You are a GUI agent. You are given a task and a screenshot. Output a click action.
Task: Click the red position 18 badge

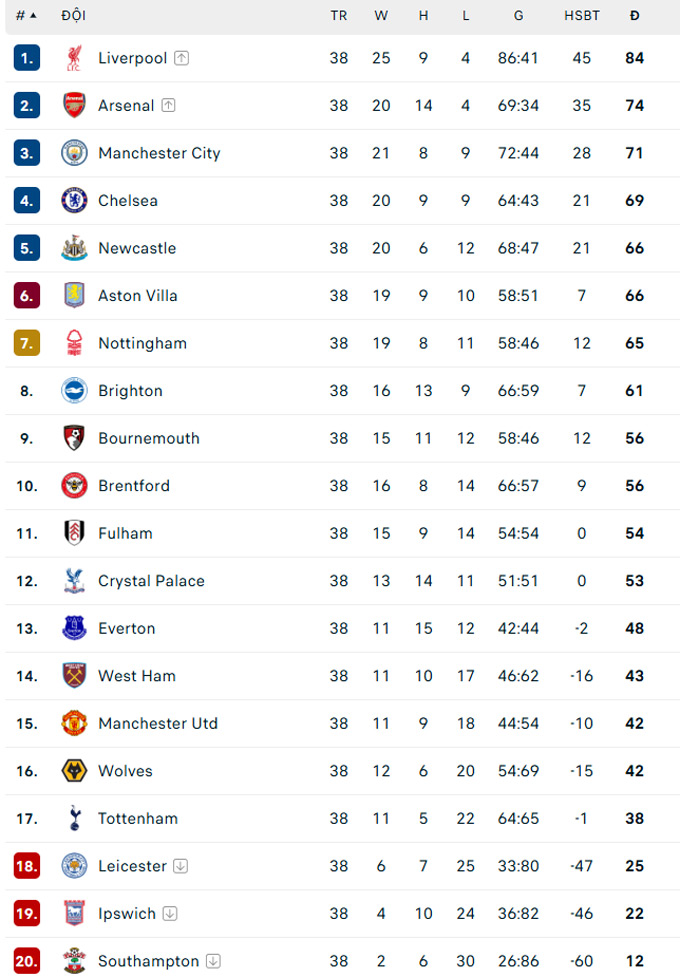point(27,865)
